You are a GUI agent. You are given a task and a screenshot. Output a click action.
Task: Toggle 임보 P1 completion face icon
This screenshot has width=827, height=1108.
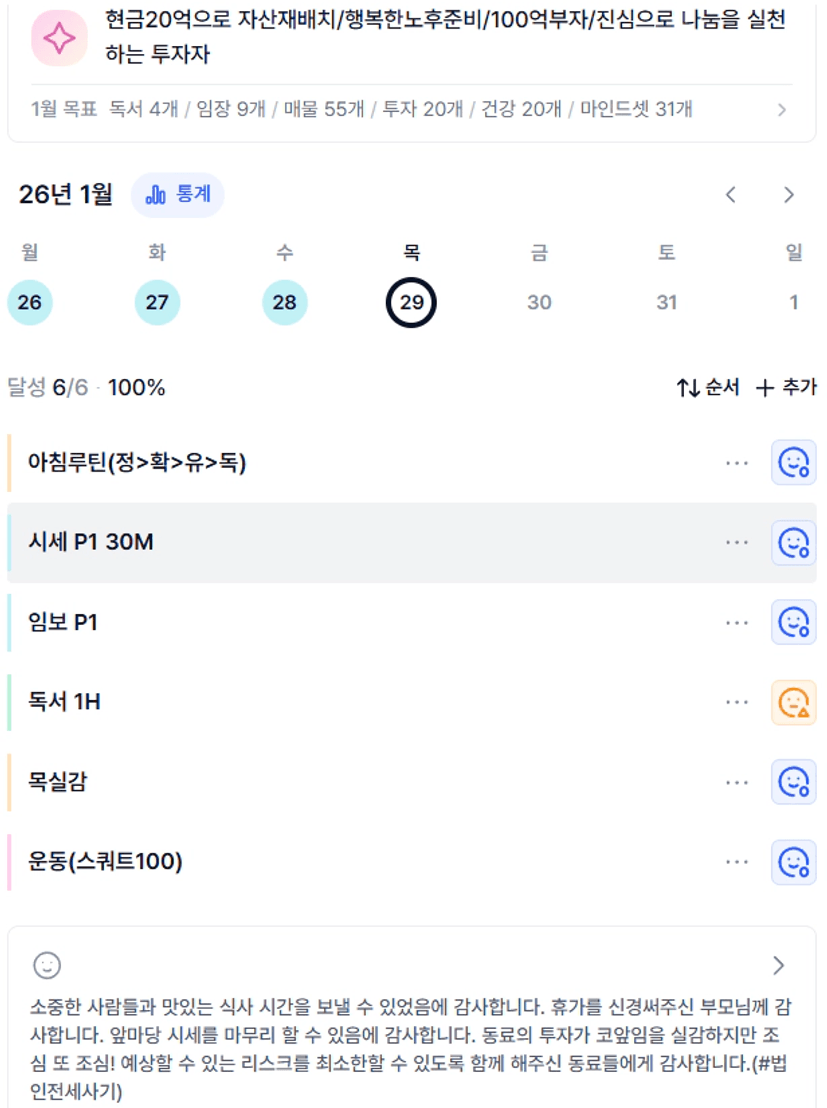pyautogui.click(x=793, y=623)
